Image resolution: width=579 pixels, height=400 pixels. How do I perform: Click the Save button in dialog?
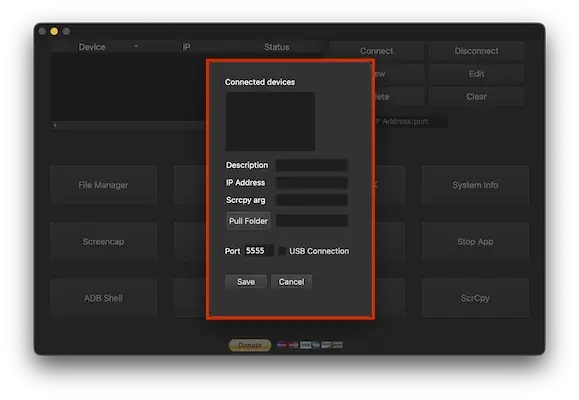coord(246,282)
